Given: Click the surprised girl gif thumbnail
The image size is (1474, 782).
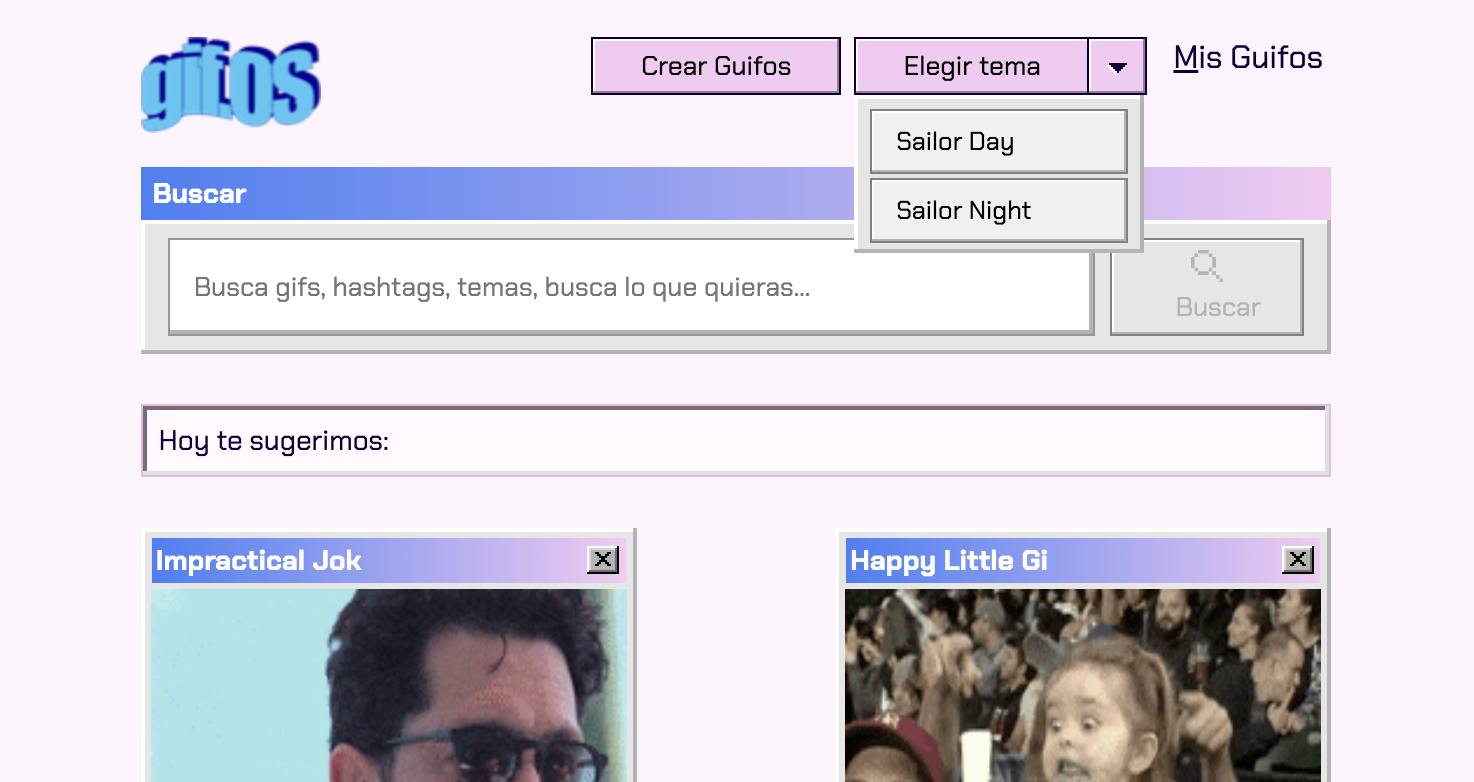Looking at the screenshot, I should 1084,685.
